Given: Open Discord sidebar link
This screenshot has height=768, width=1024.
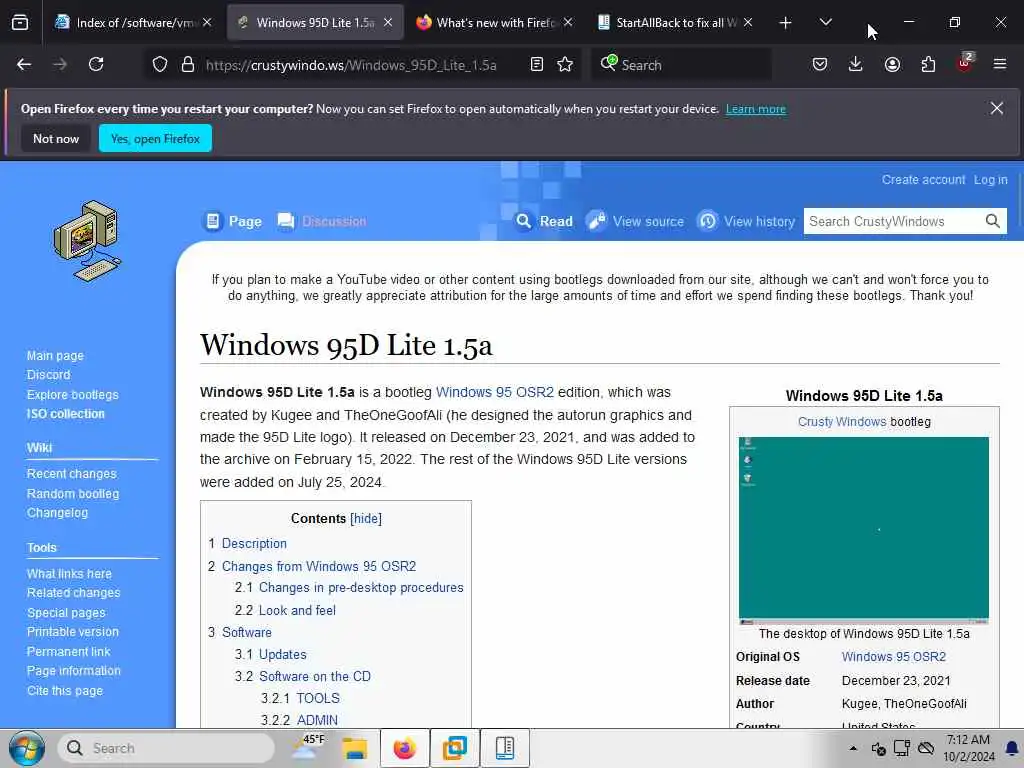Looking at the screenshot, I should 48,375.
